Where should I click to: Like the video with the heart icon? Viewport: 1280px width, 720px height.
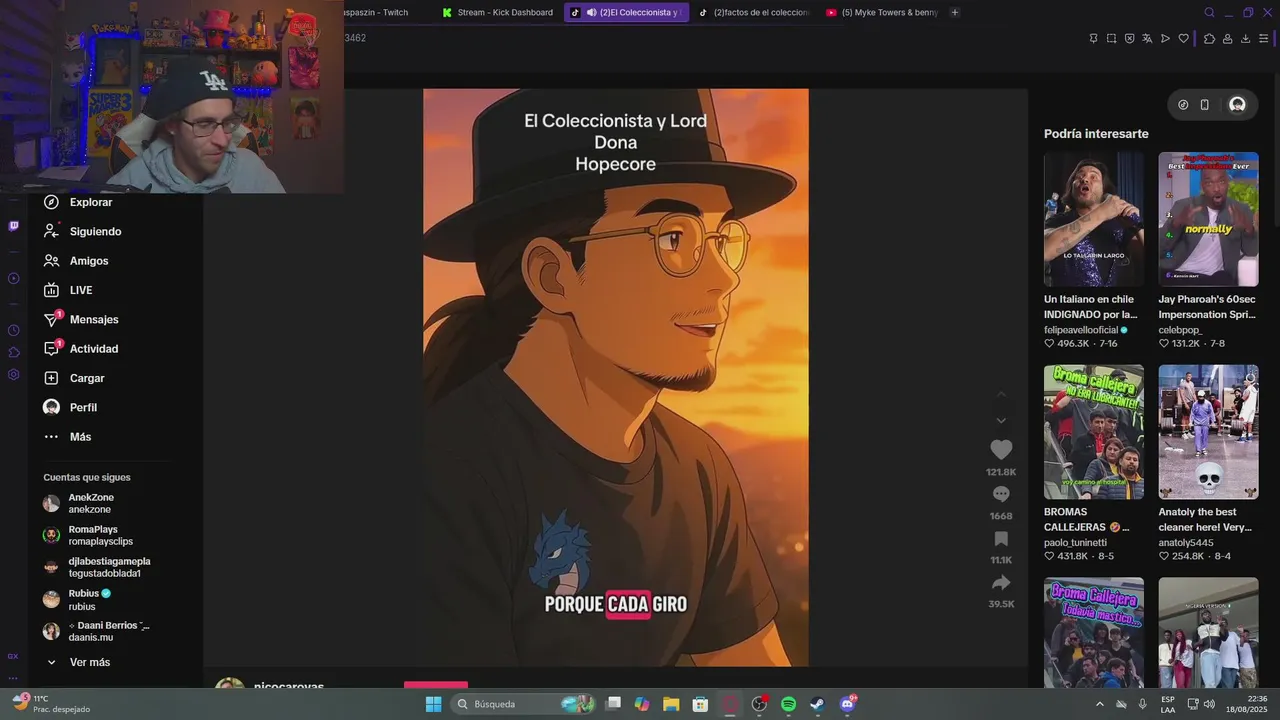(1001, 450)
